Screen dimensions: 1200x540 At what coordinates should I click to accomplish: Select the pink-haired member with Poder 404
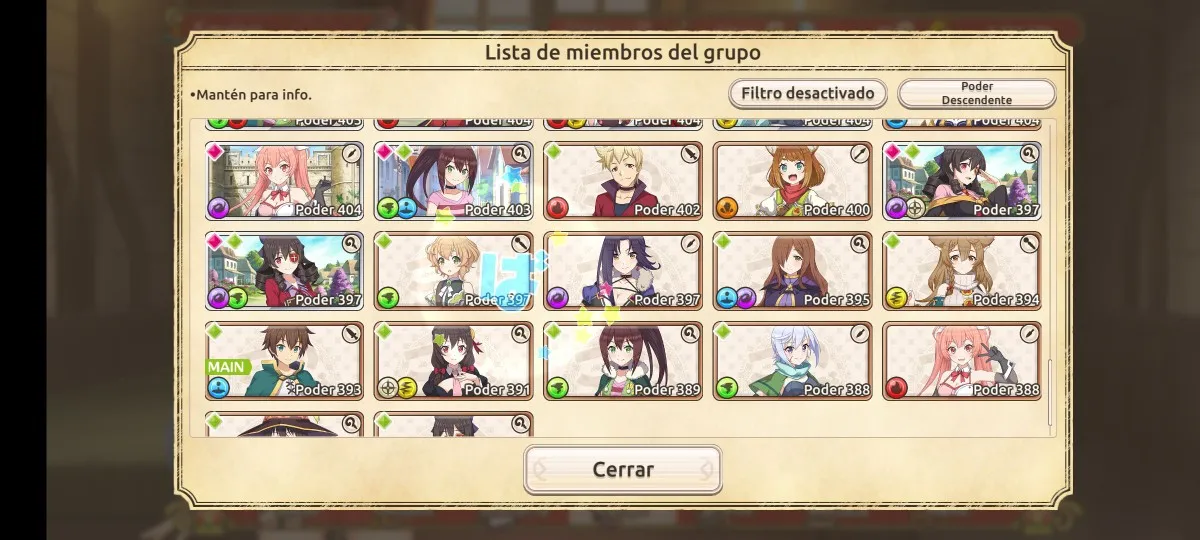click(284, 181)
